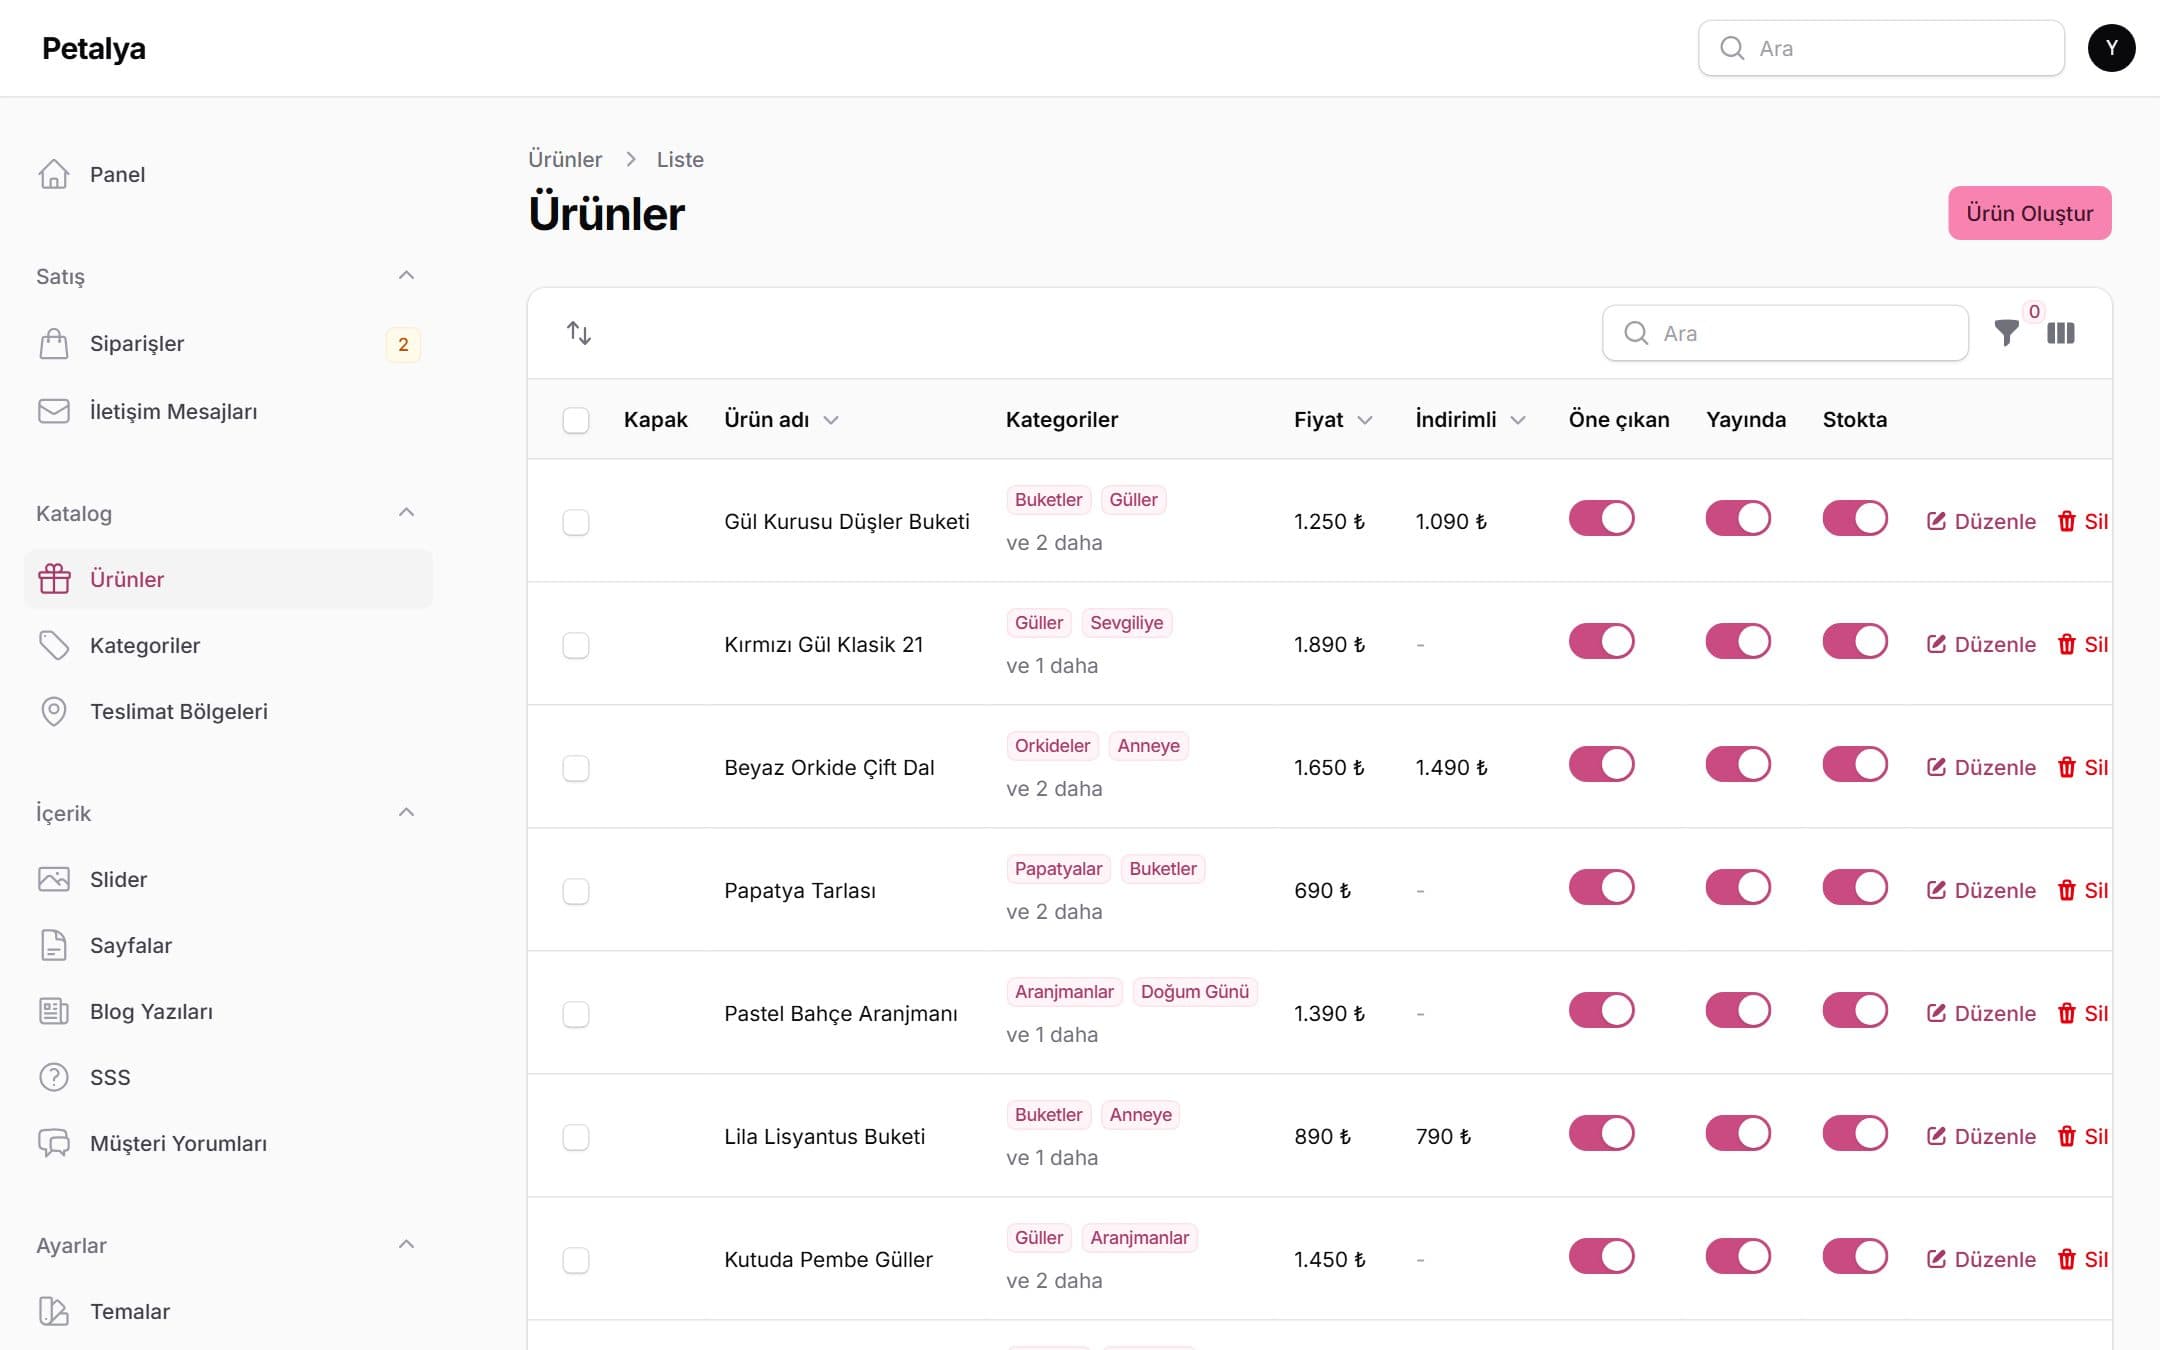Select the Kırmızı Gül Klasik 21 row checkbox
This screenshot has width=2160, height=1350.
(576, 645)
